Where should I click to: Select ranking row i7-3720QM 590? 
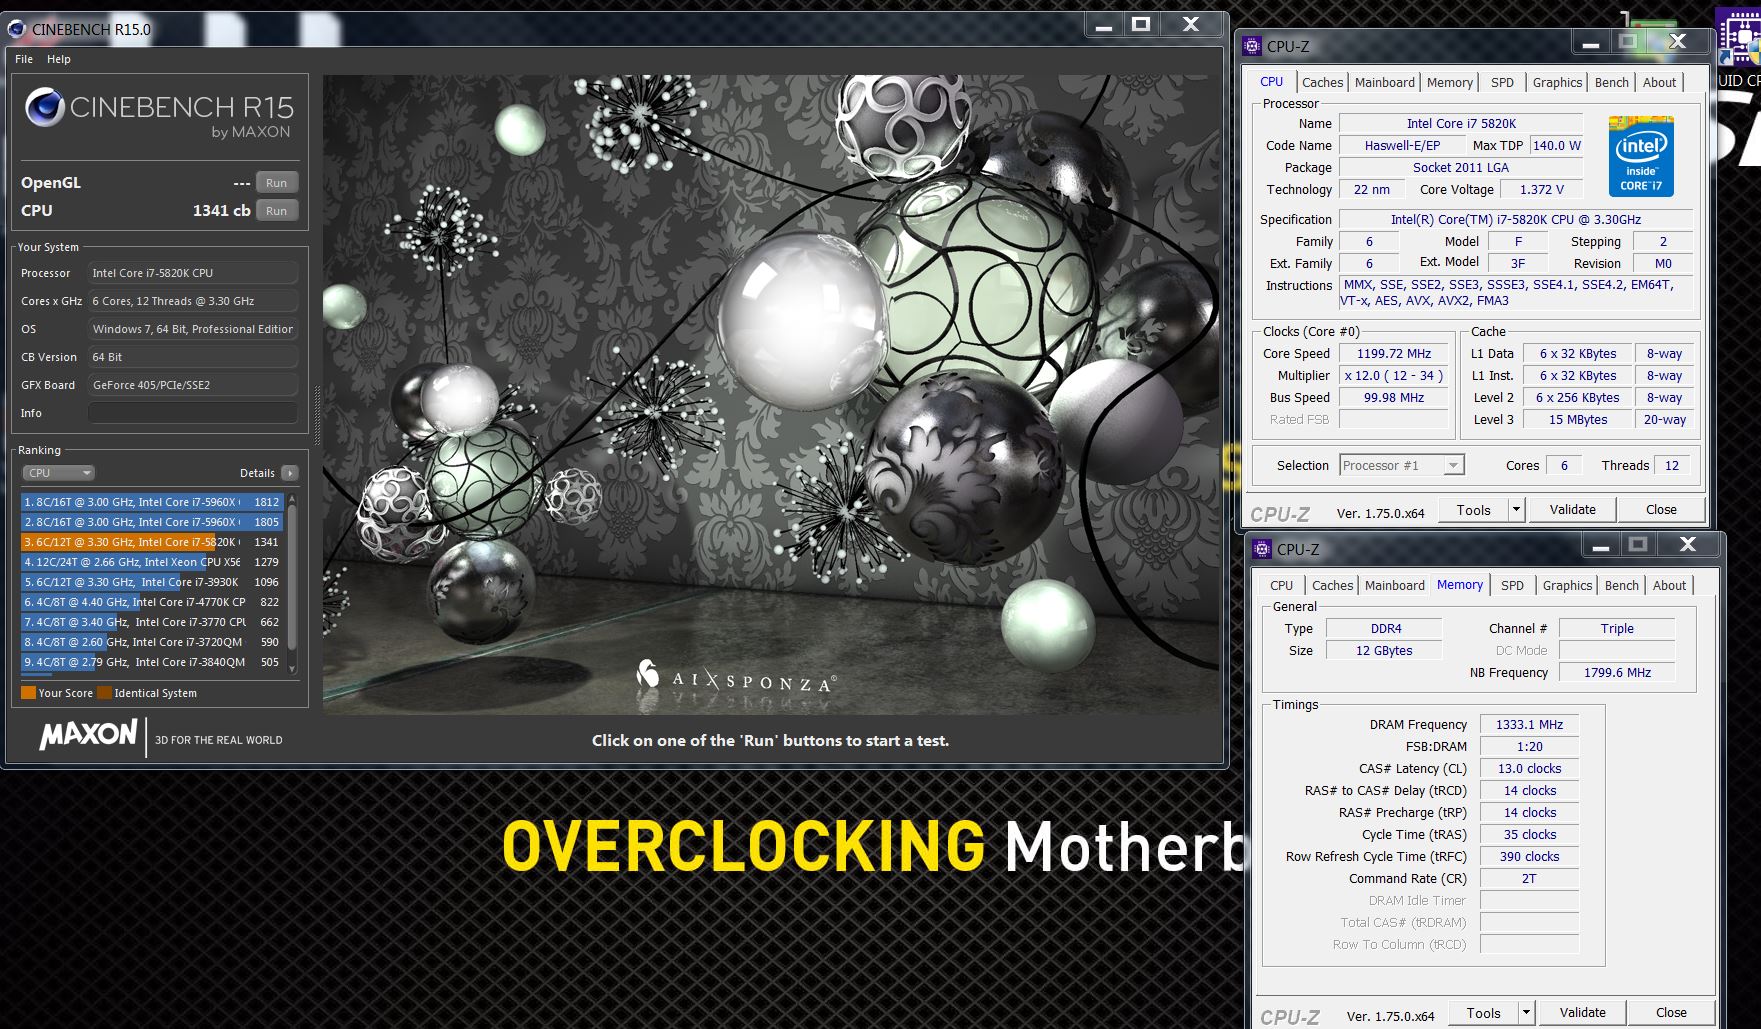click(x=152, y=642)
